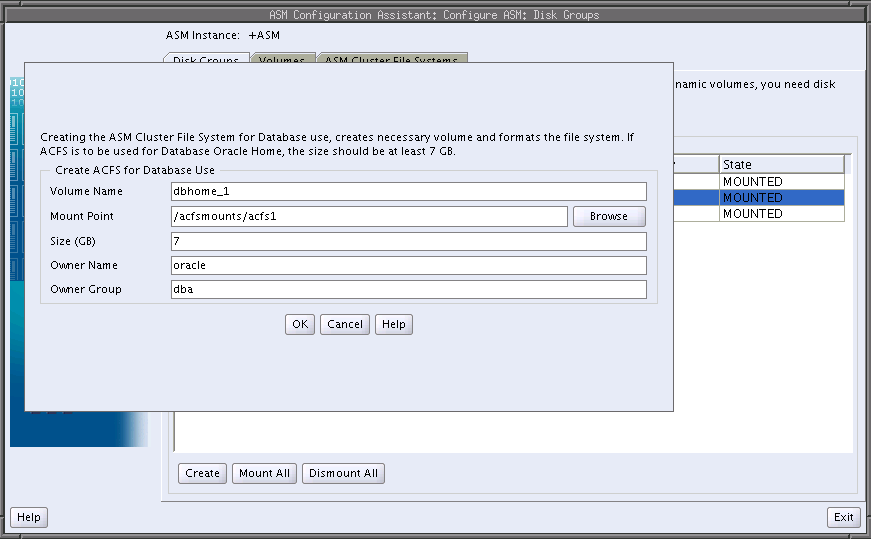This screenshot has height=539, width=871.
Task: Create a new disk group
Action: pyautogui.click(x=202, y=473)
